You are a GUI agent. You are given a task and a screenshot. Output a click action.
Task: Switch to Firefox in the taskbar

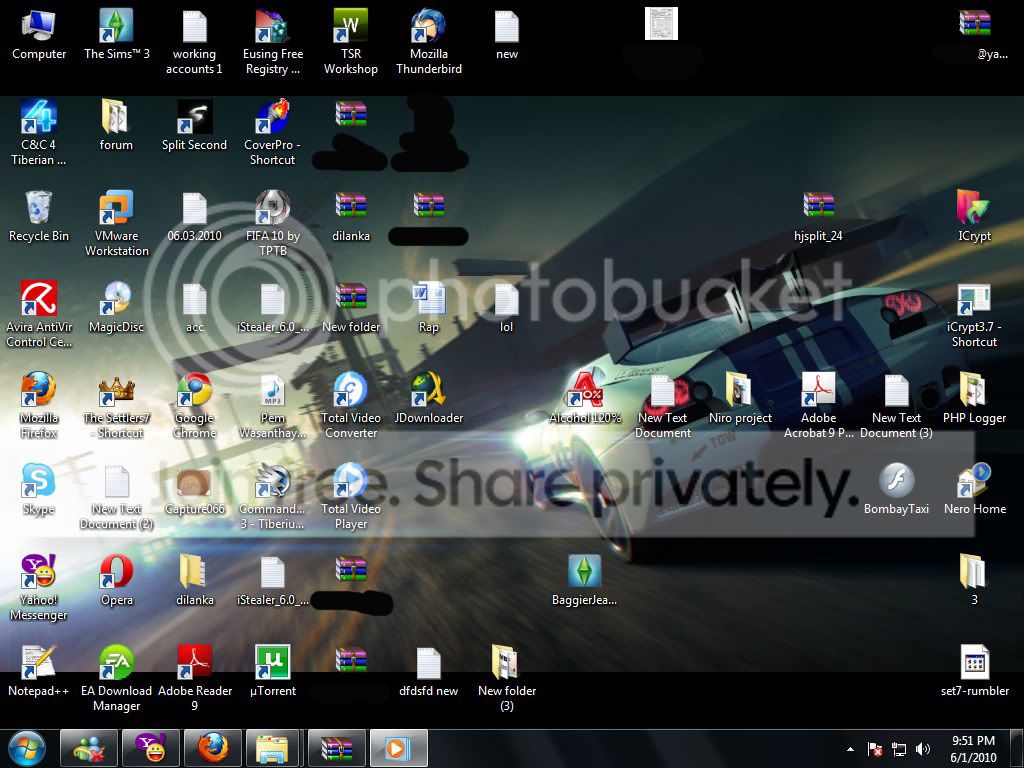pos(213,748)
